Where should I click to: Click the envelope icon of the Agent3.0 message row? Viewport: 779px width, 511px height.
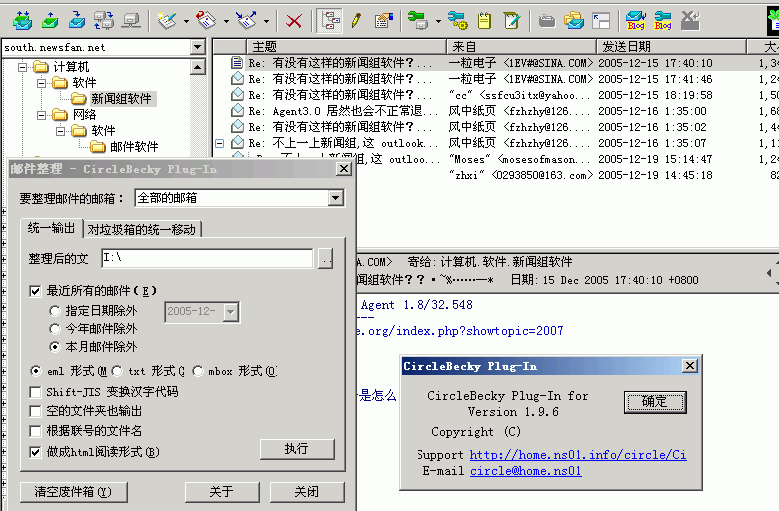[237, 110]
